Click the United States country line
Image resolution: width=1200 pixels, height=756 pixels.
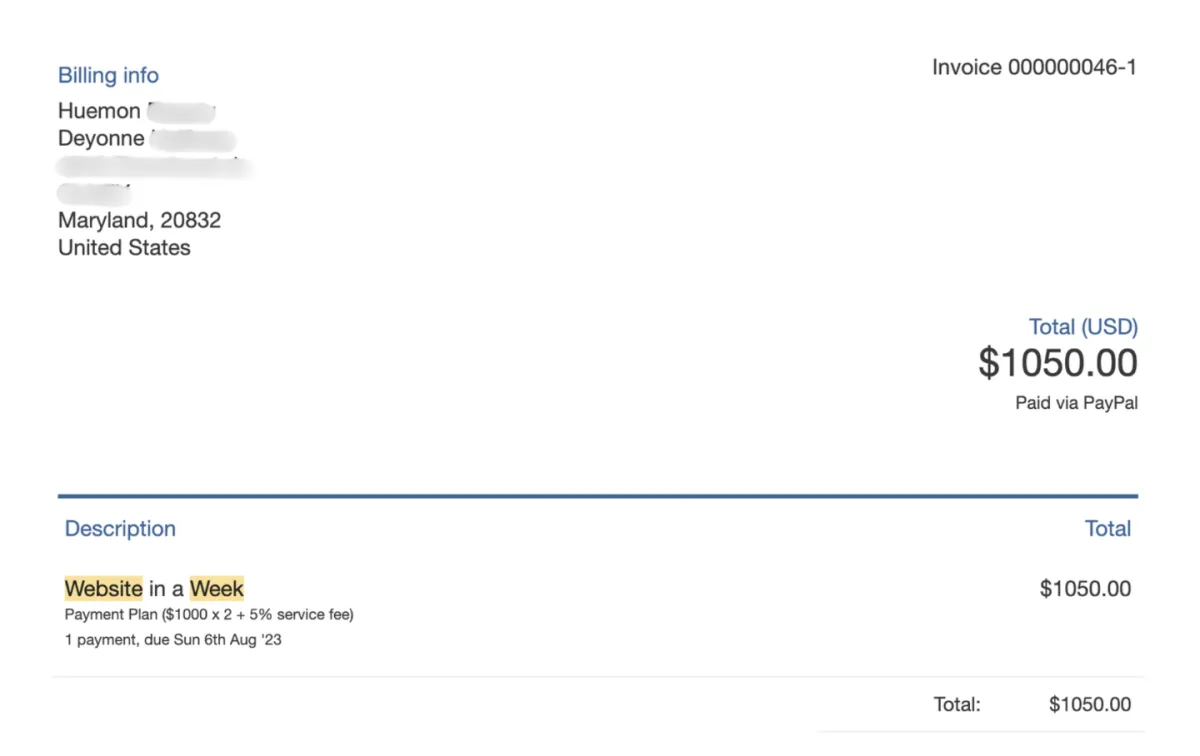click(x=124, y=248)
